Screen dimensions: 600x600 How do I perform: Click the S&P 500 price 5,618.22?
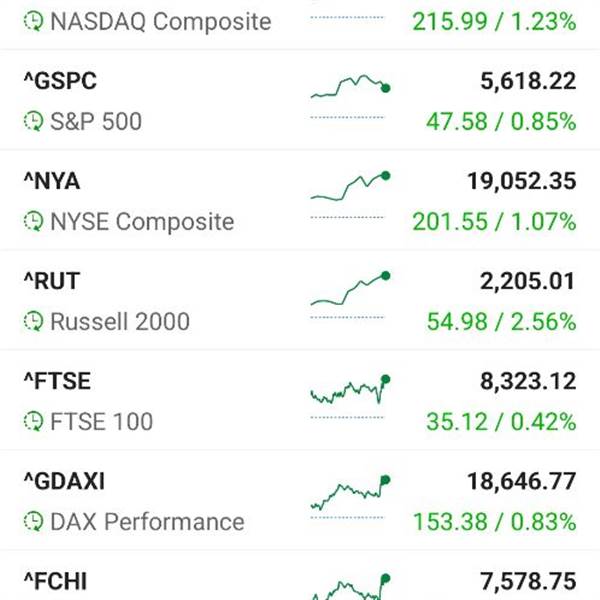528,81
